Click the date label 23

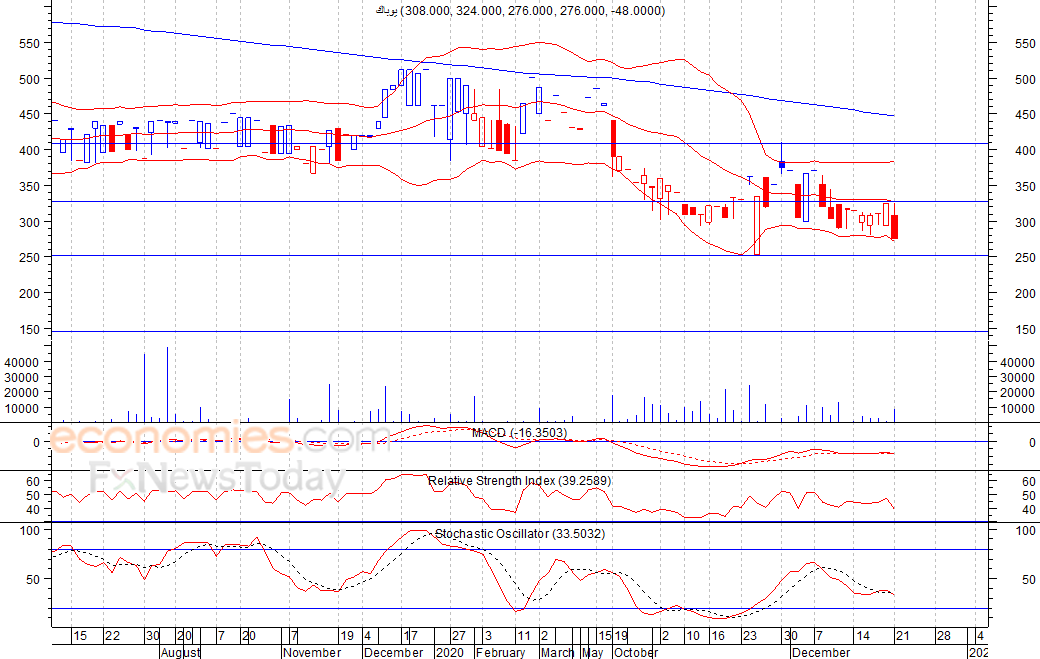click(x=750, y=636)
